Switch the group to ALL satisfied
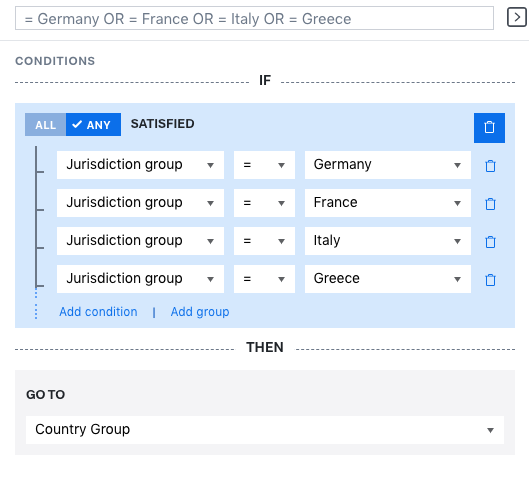This screenshot has width=529, height=477. (x=46, y=124)
